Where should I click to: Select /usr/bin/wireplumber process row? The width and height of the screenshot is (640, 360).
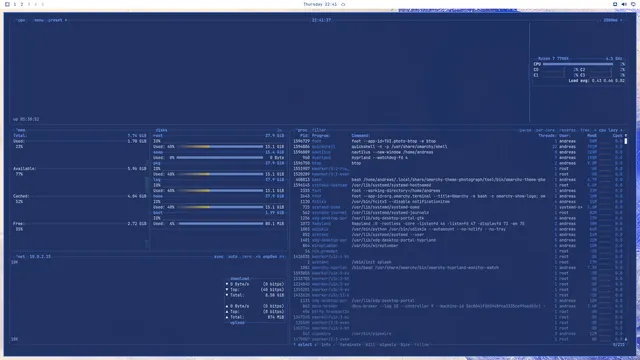459,246
